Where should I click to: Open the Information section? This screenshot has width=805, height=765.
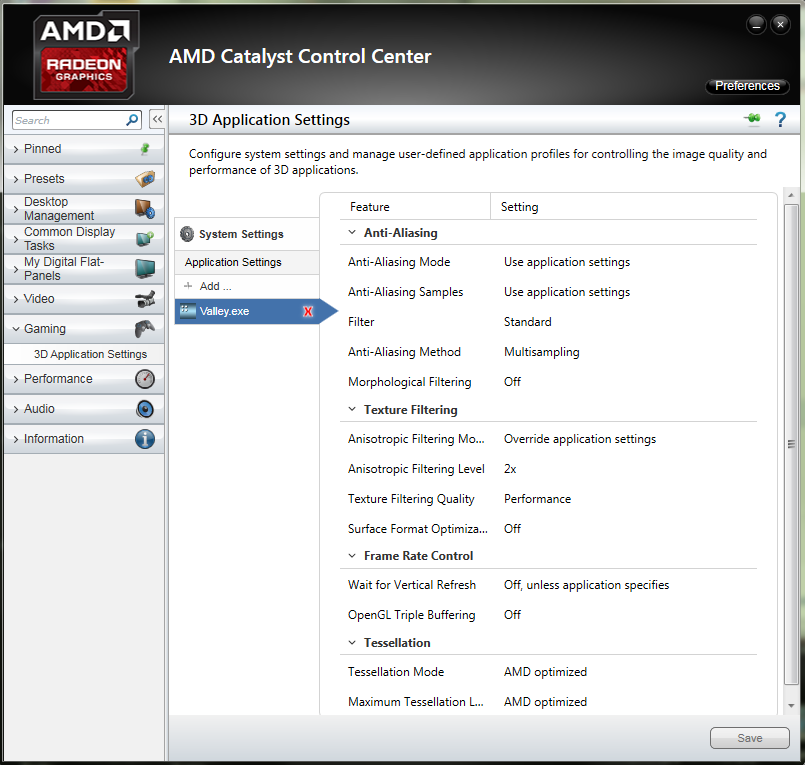(x=84, y=439)
